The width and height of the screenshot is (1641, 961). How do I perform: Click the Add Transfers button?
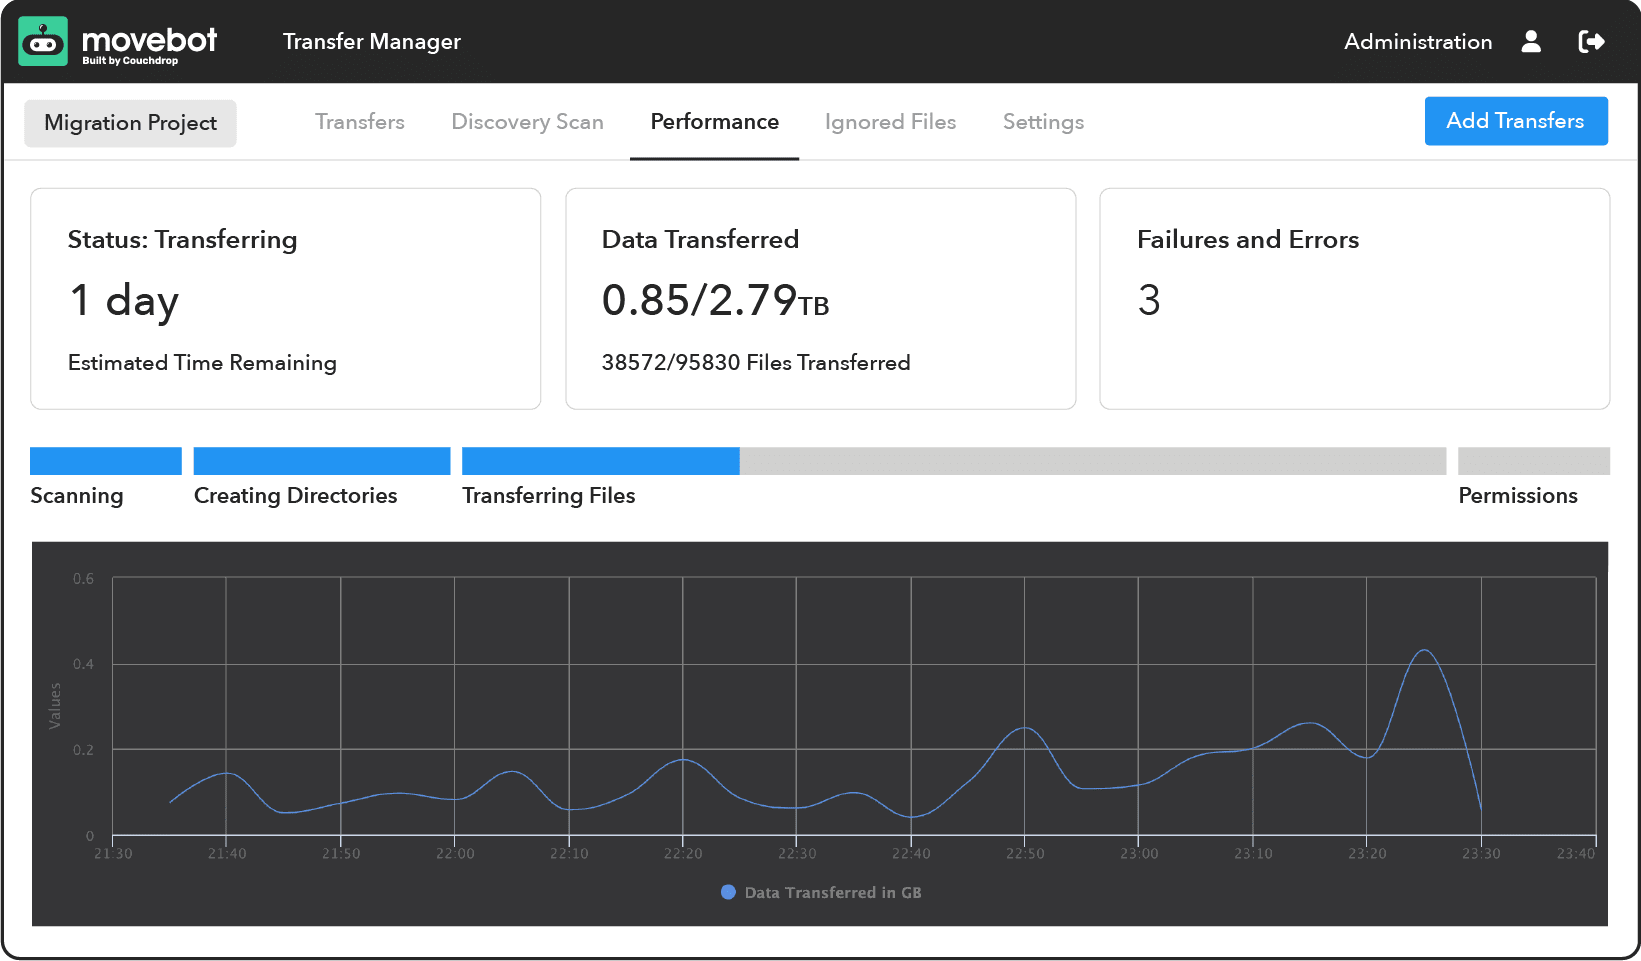click(x=1515, y=121)
